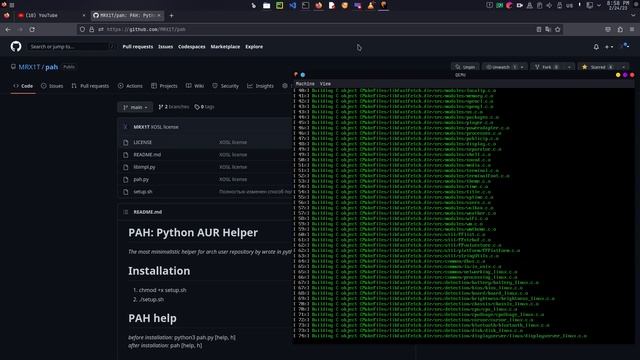Image resolution: width=640 pixels, height=360 pixels.
Task: Select the repository Pull requests tab
Action: click(x=90, y=86)
